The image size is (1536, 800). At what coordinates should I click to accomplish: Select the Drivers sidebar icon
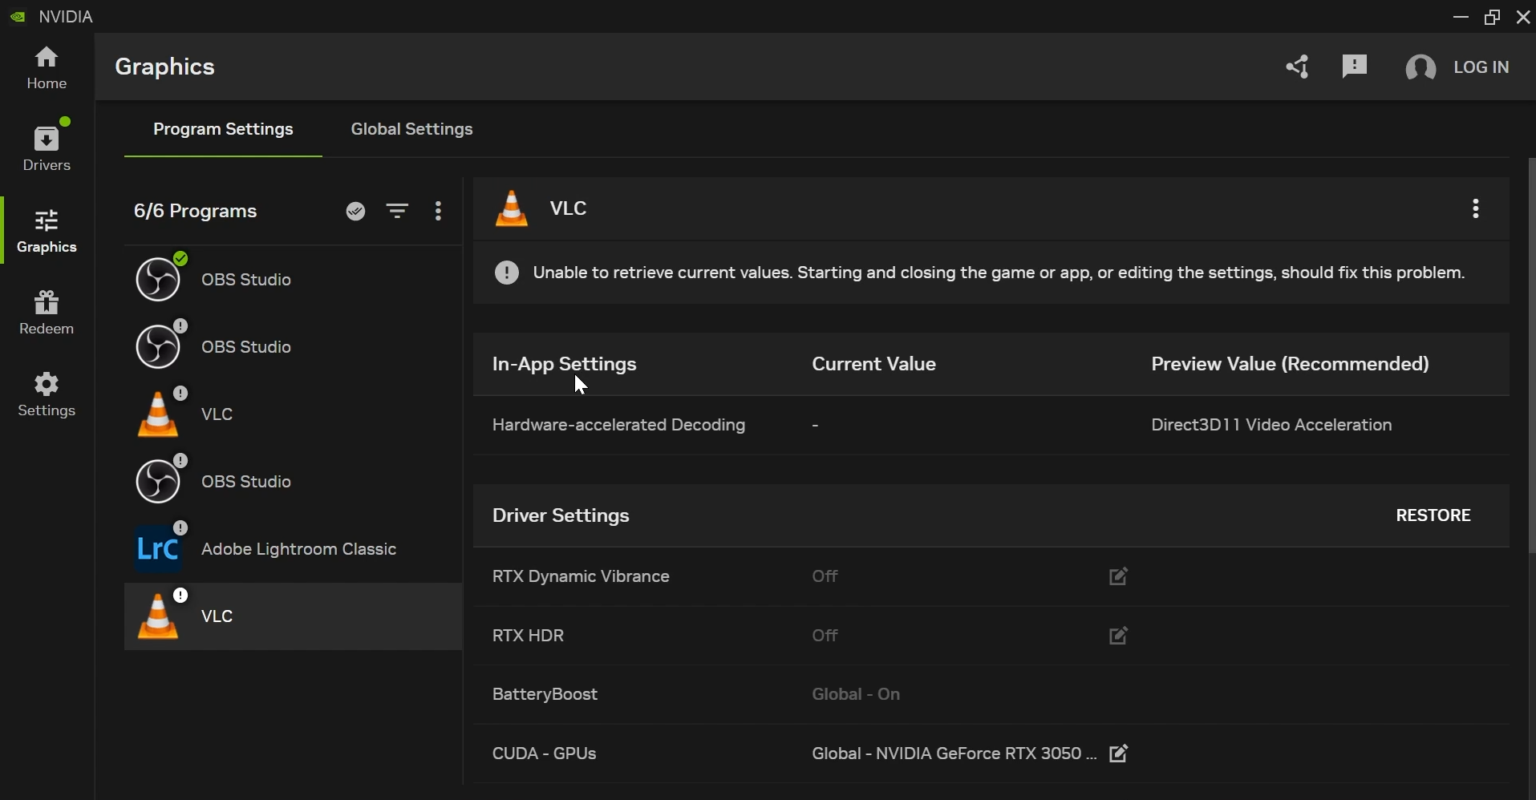45,147
